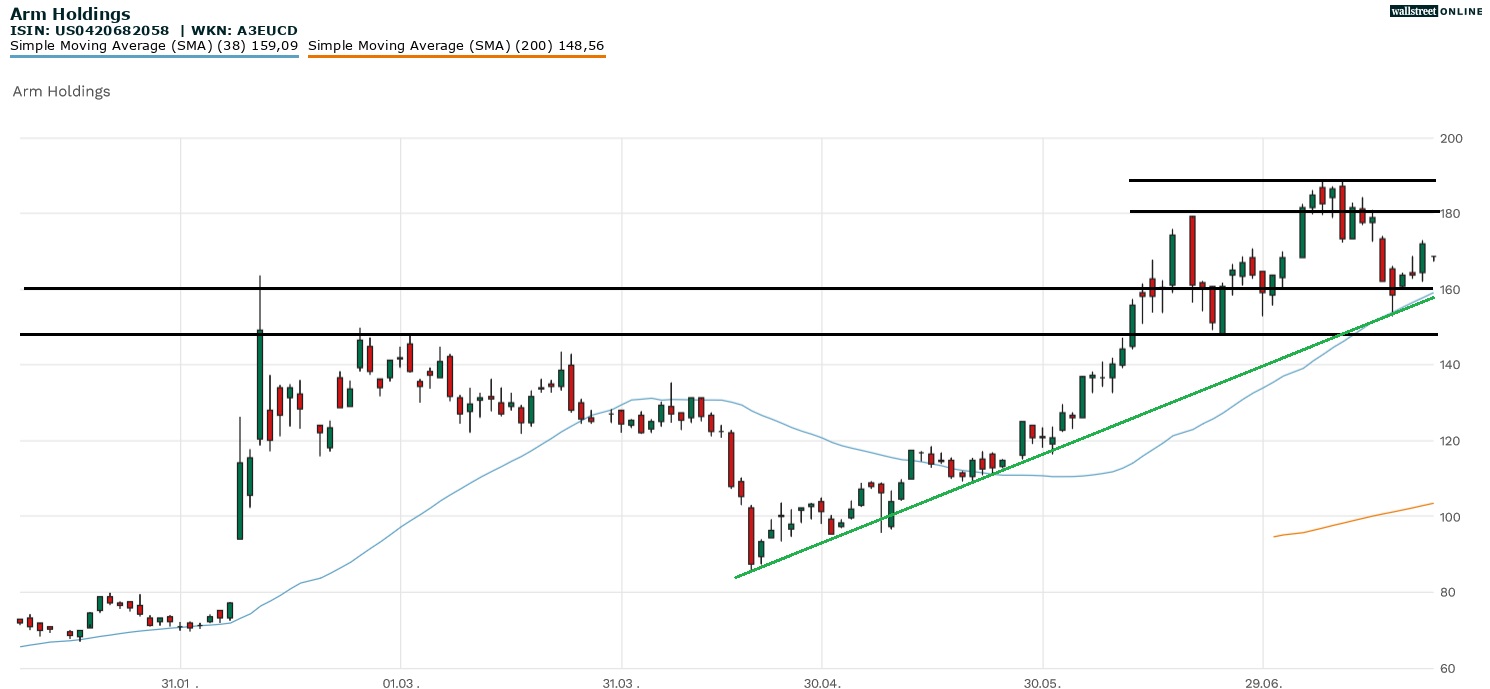Select the 01.03. date on the x-axis
This screenshot has height=689, width=1490.
(401, 683)
